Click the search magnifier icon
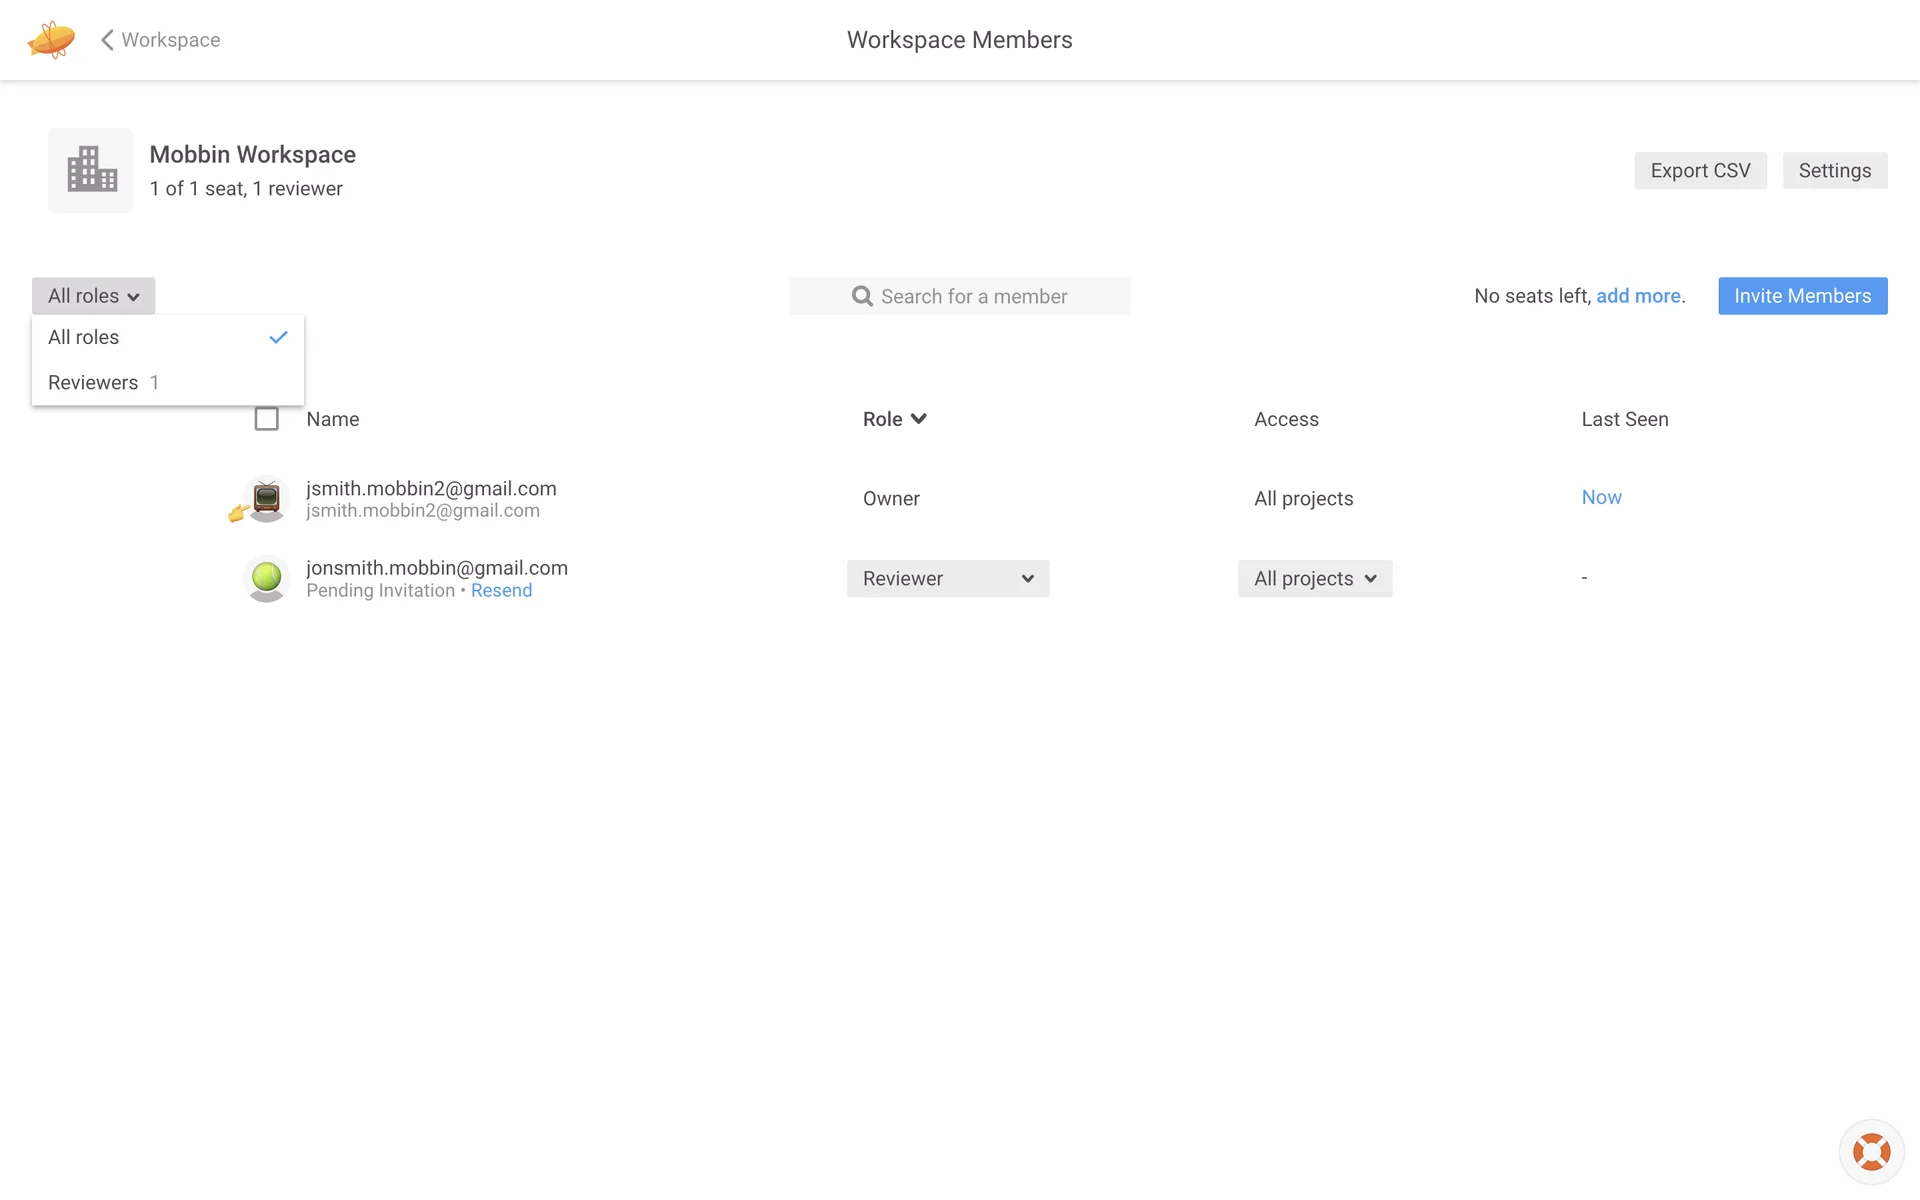1920x1200 pixels. (862, 296)
